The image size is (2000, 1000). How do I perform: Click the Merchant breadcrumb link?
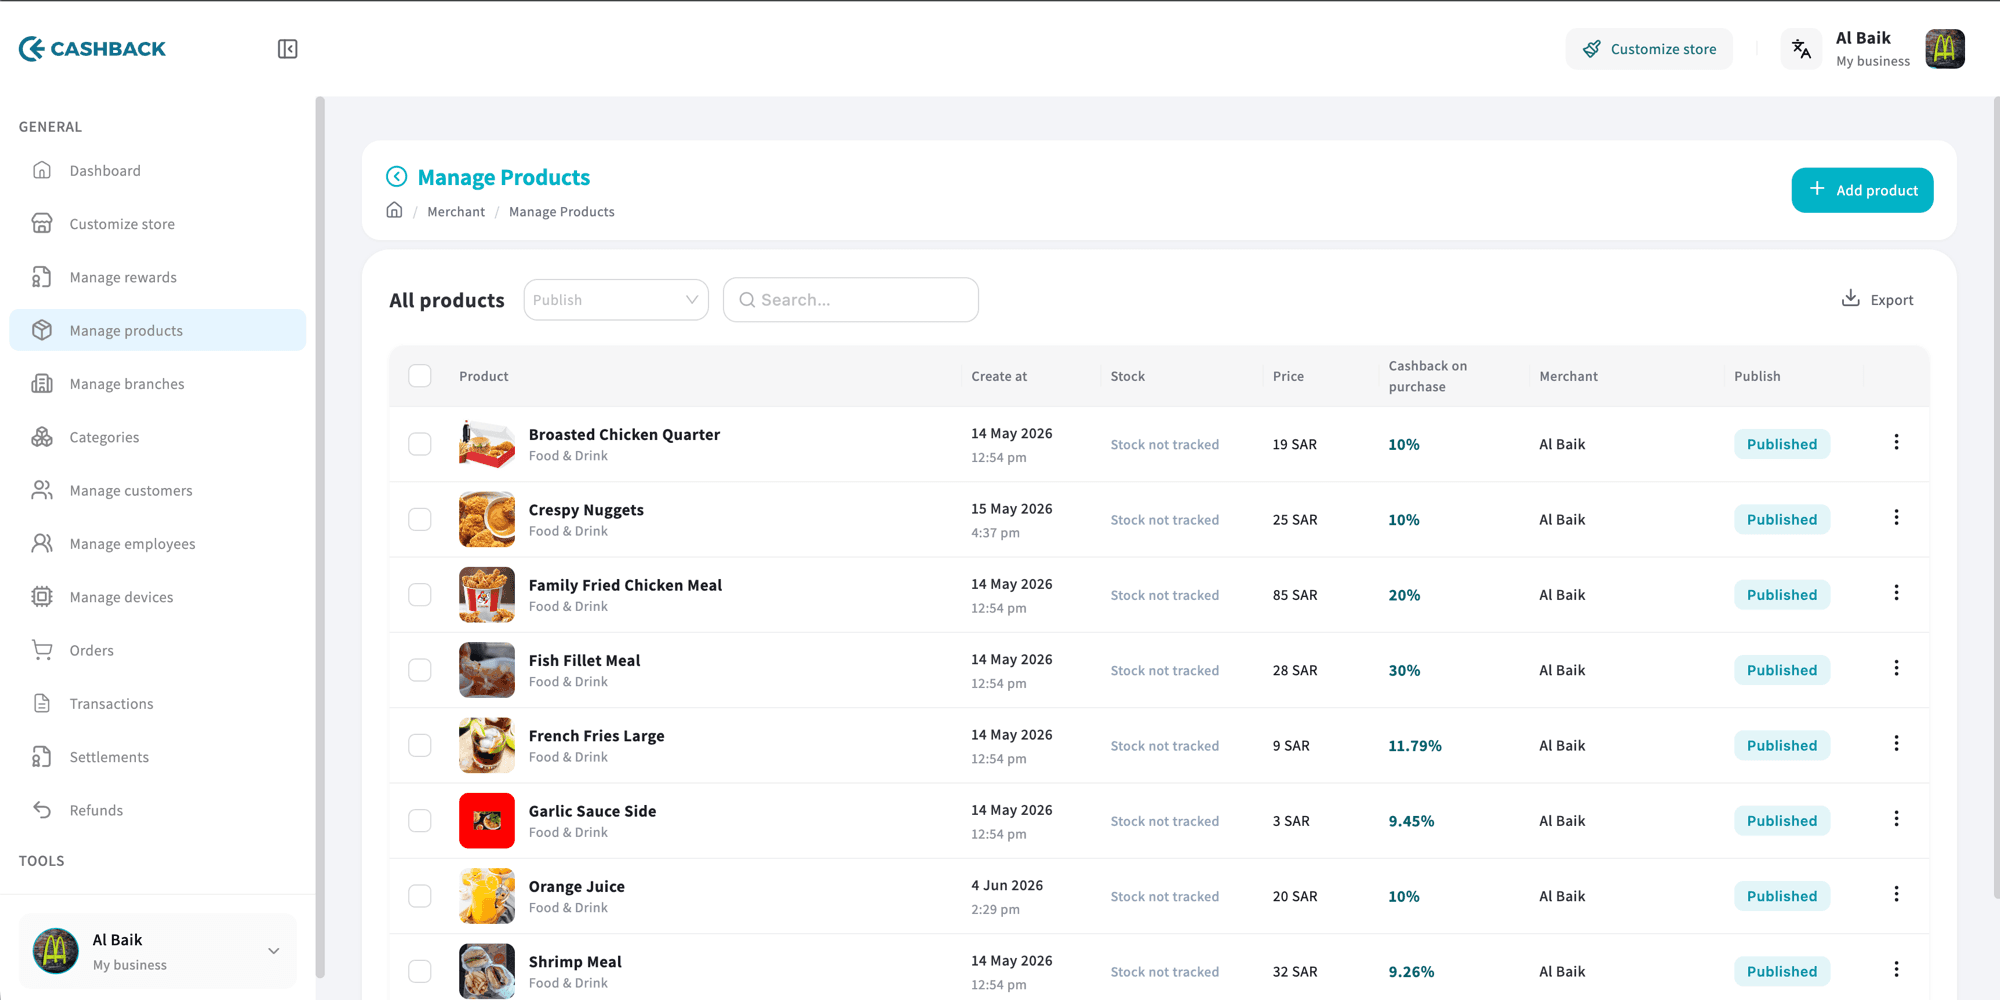tap(456, 212)
